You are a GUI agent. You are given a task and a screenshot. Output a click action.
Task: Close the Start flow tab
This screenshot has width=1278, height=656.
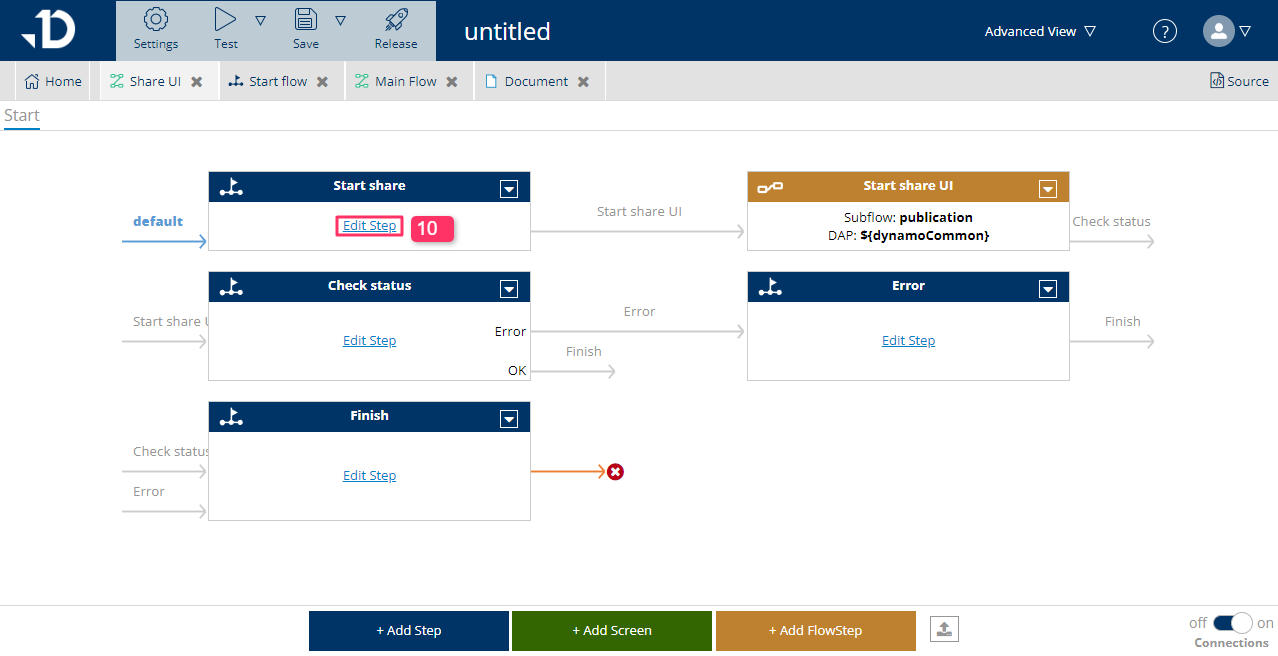click(x=322, y=82)
